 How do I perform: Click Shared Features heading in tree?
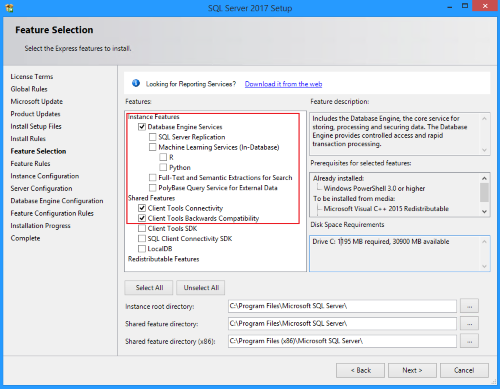click(x=152, y=198)
